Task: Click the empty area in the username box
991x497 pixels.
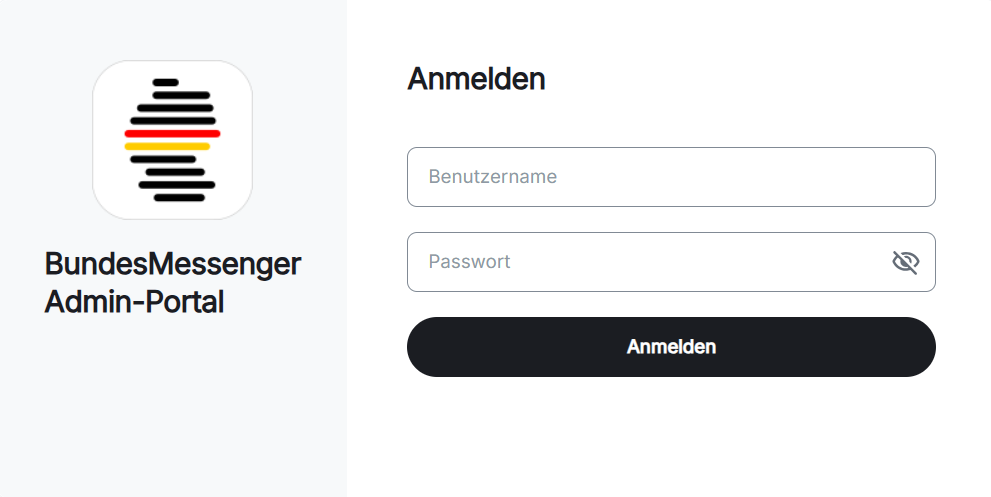Action: (746, 177)
